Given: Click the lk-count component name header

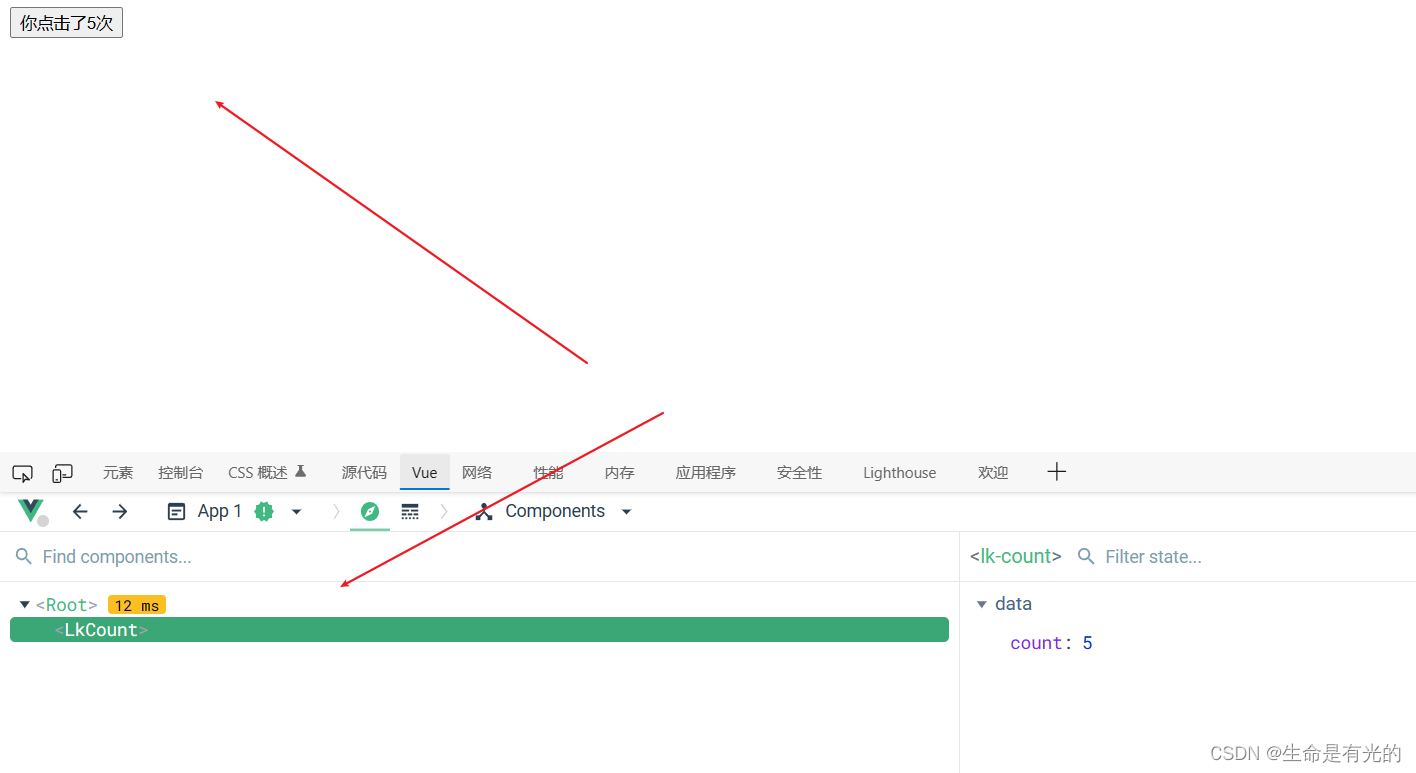Looking at the screenshot, I should 1016,556.
